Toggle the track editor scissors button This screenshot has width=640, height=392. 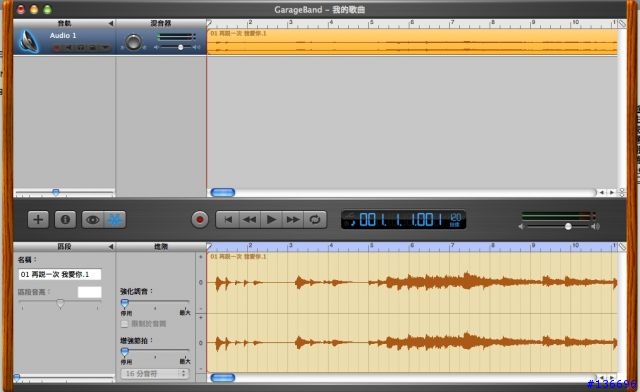pos(115,220)
